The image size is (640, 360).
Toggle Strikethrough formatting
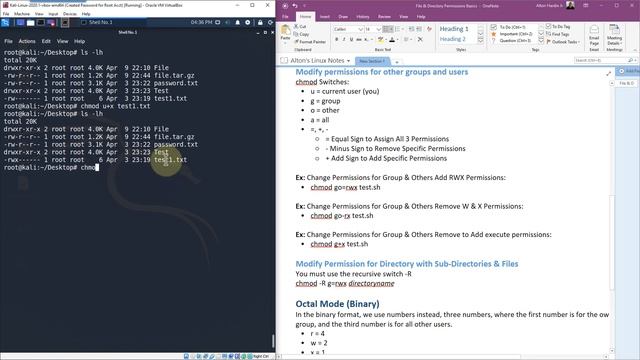359,40
